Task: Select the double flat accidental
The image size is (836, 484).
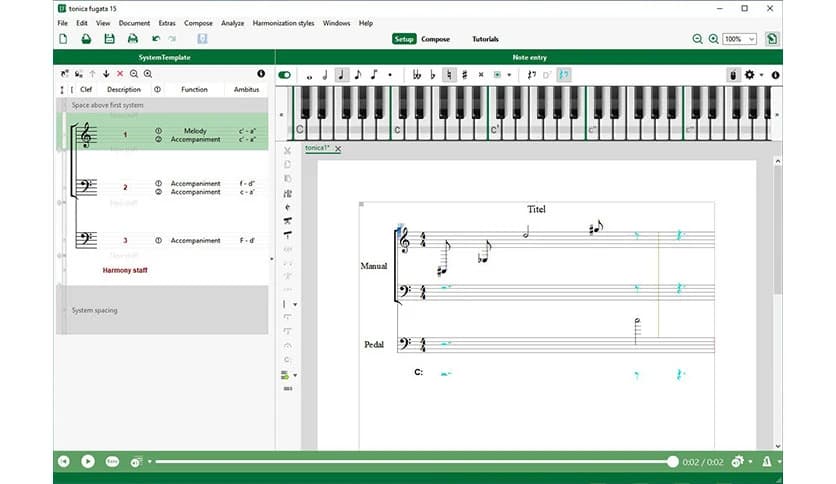Action: 416,74
